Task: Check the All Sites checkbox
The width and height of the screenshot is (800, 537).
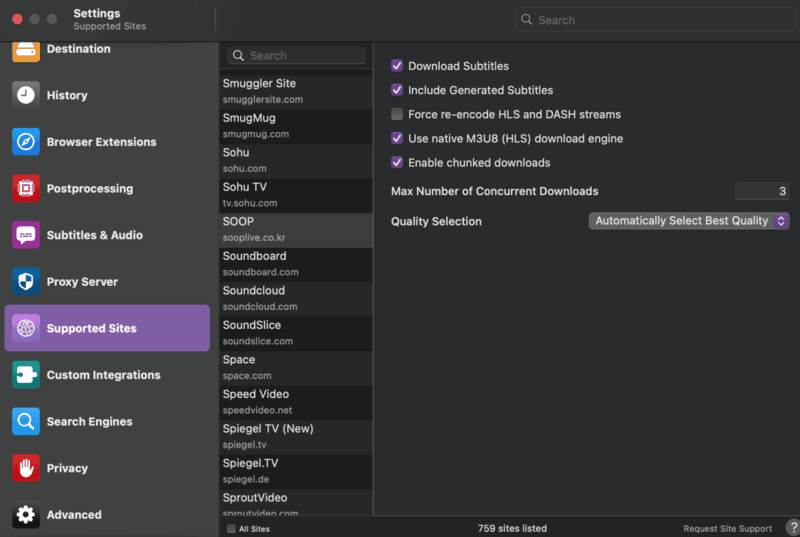Action: 231,528
